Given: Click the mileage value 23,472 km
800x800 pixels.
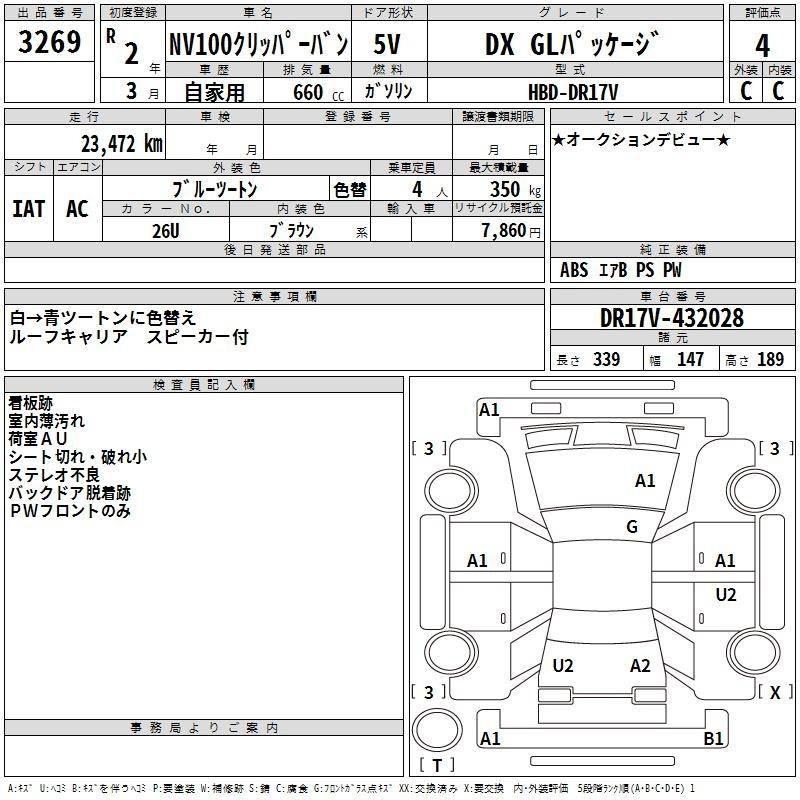Looking at the screenshot, I should tap(121, 143).
